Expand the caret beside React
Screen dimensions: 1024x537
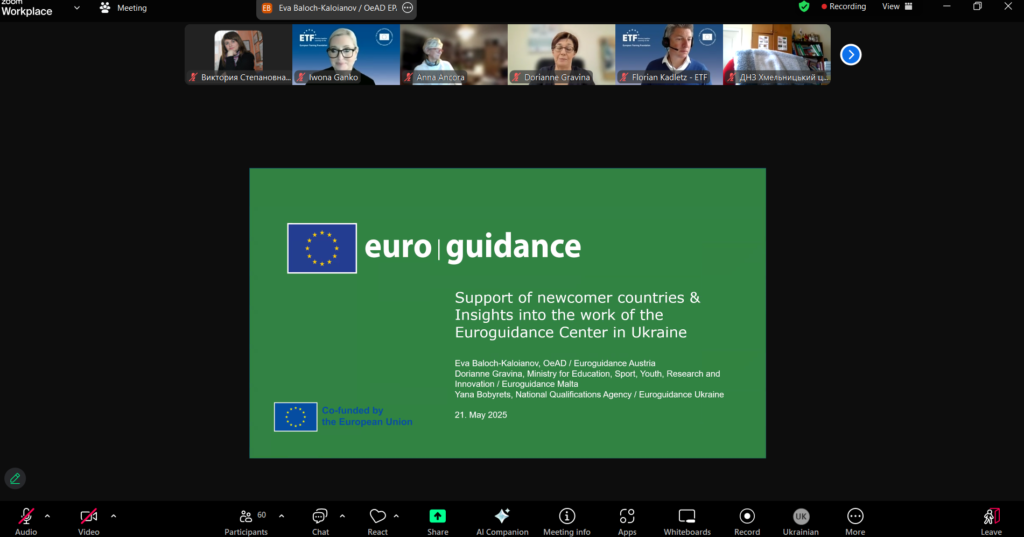pyautogui.click(x=396, y=516)
